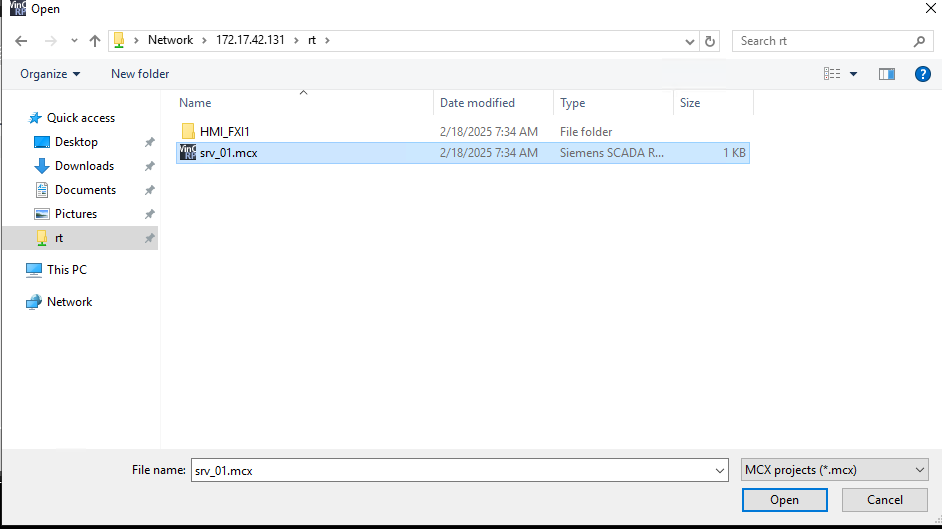Screen dimensions: 942x529
Task: Refresh the rt folder listing
Action: click(710, 41)
